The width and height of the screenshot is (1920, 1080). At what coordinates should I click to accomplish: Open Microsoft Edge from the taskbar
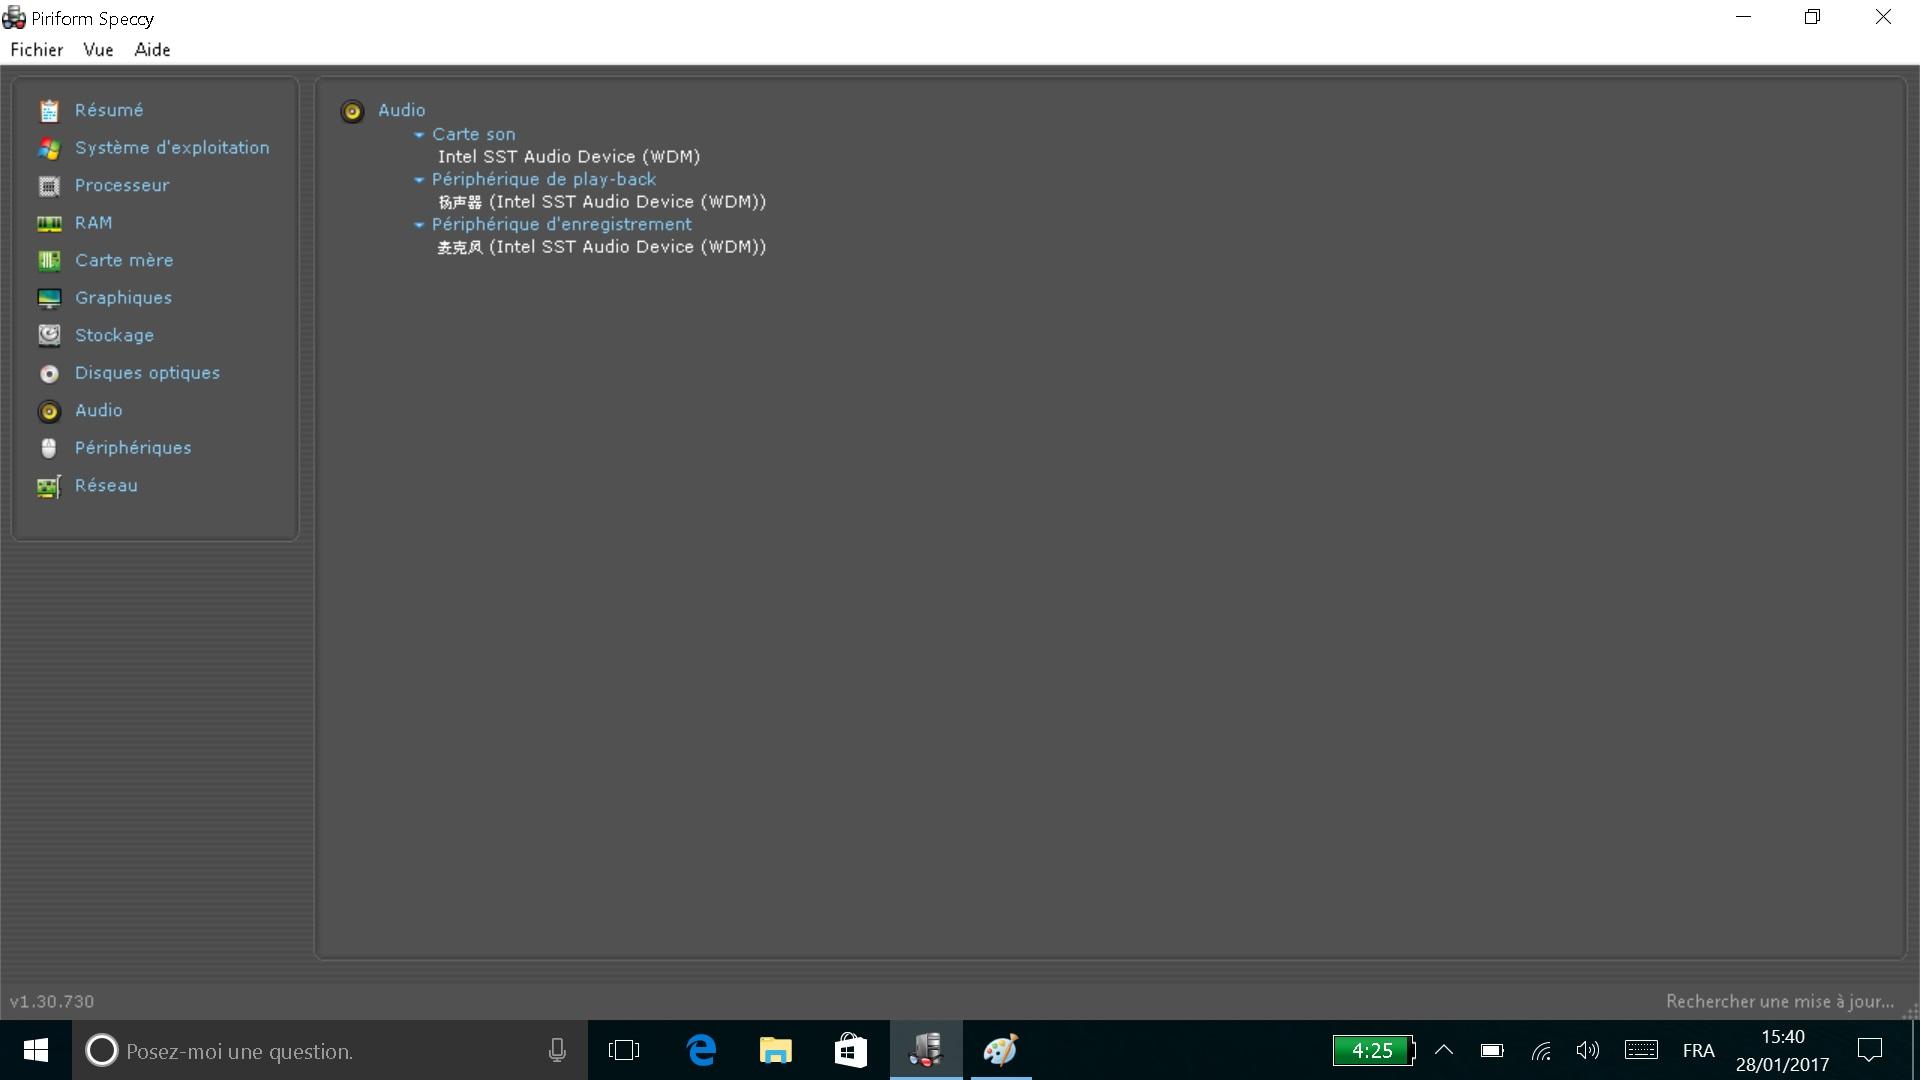[x=702, y=1050]
